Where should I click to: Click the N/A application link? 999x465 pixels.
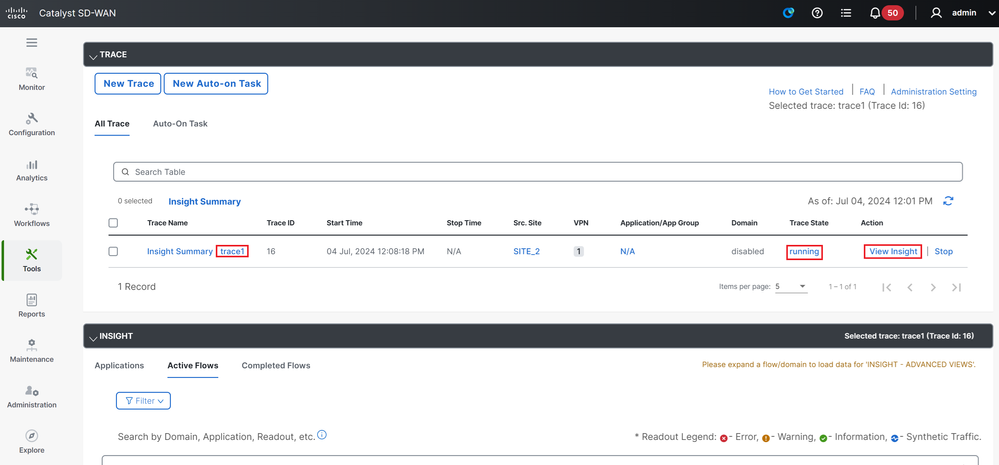point(628,252)
